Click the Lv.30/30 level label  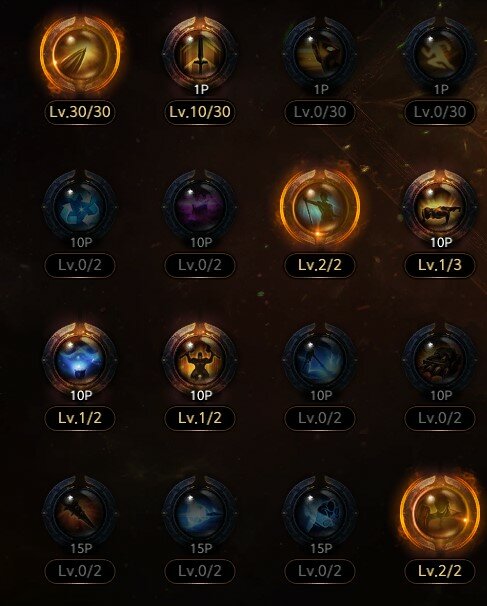click(80, 112)
